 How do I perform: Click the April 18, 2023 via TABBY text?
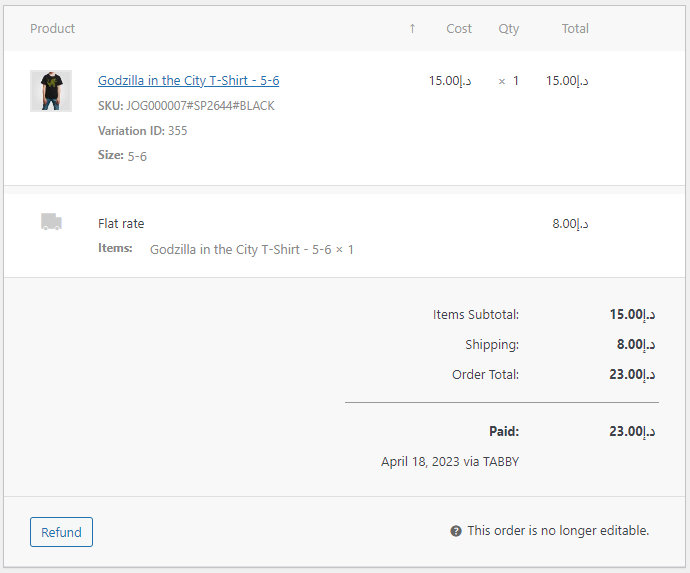450,462
